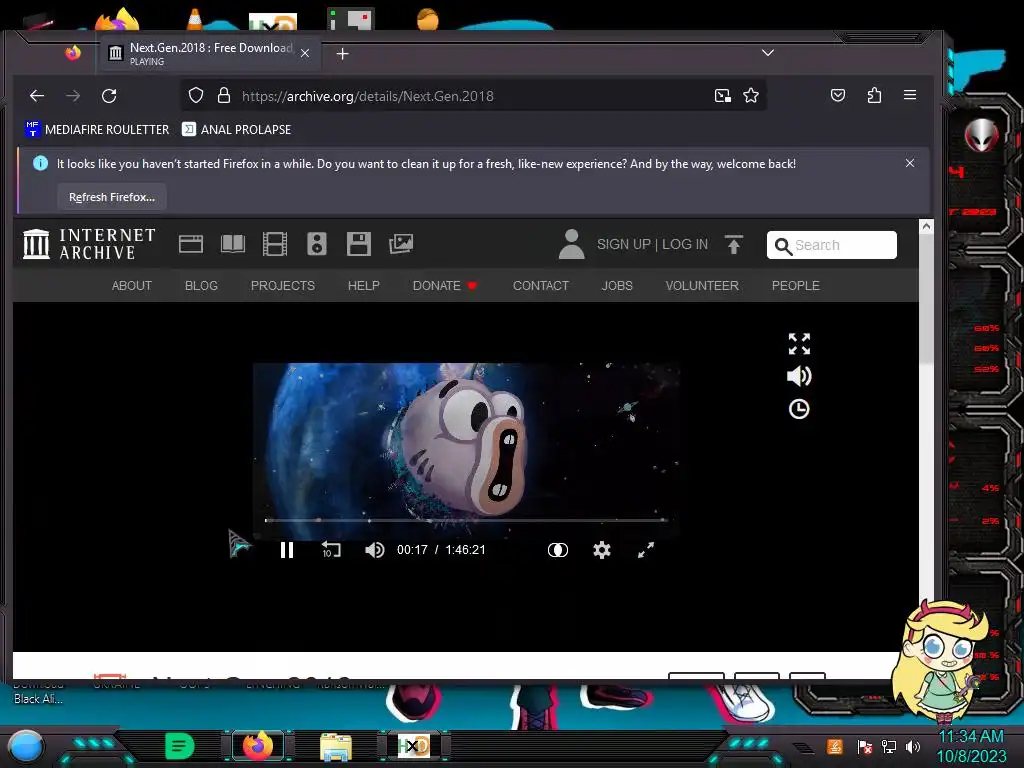Bookmark this page with star
The height and width of the screenshot is (768, 1024).
click(x=751, y=96)
